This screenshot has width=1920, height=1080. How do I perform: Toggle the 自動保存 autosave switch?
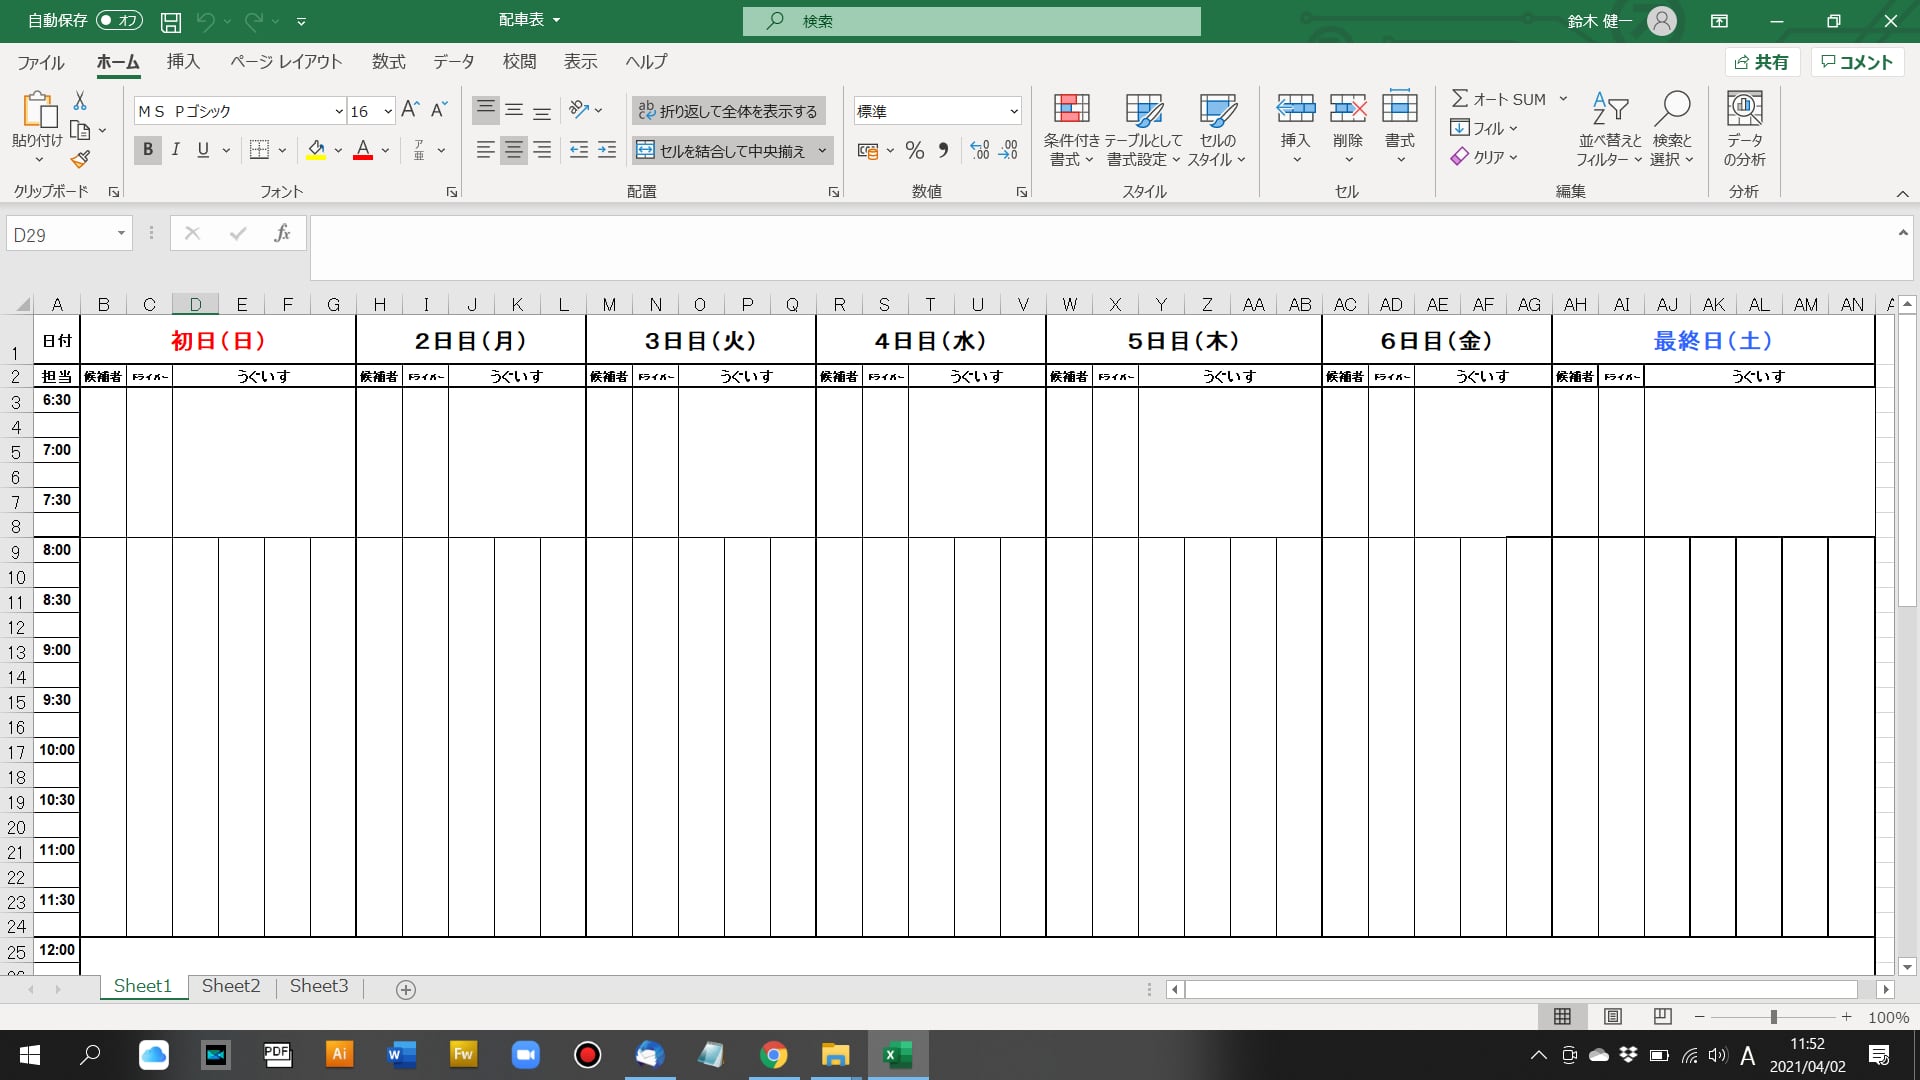[x=120, y=20]
